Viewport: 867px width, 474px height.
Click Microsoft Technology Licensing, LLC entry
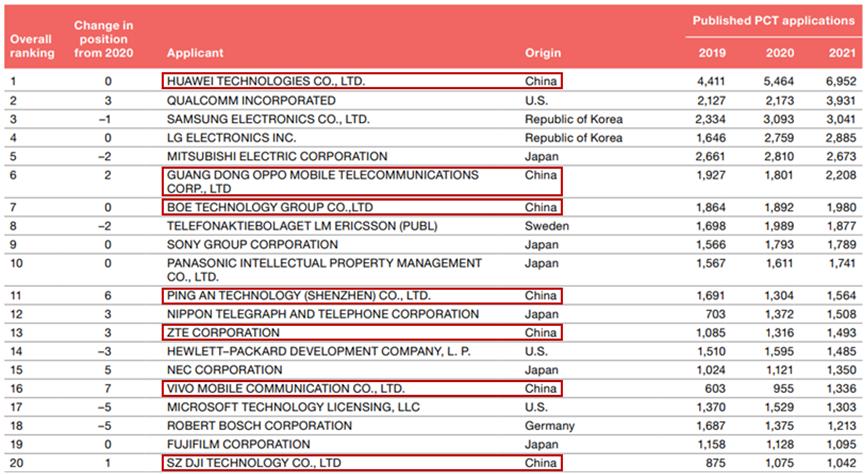(x=280, y=407)
